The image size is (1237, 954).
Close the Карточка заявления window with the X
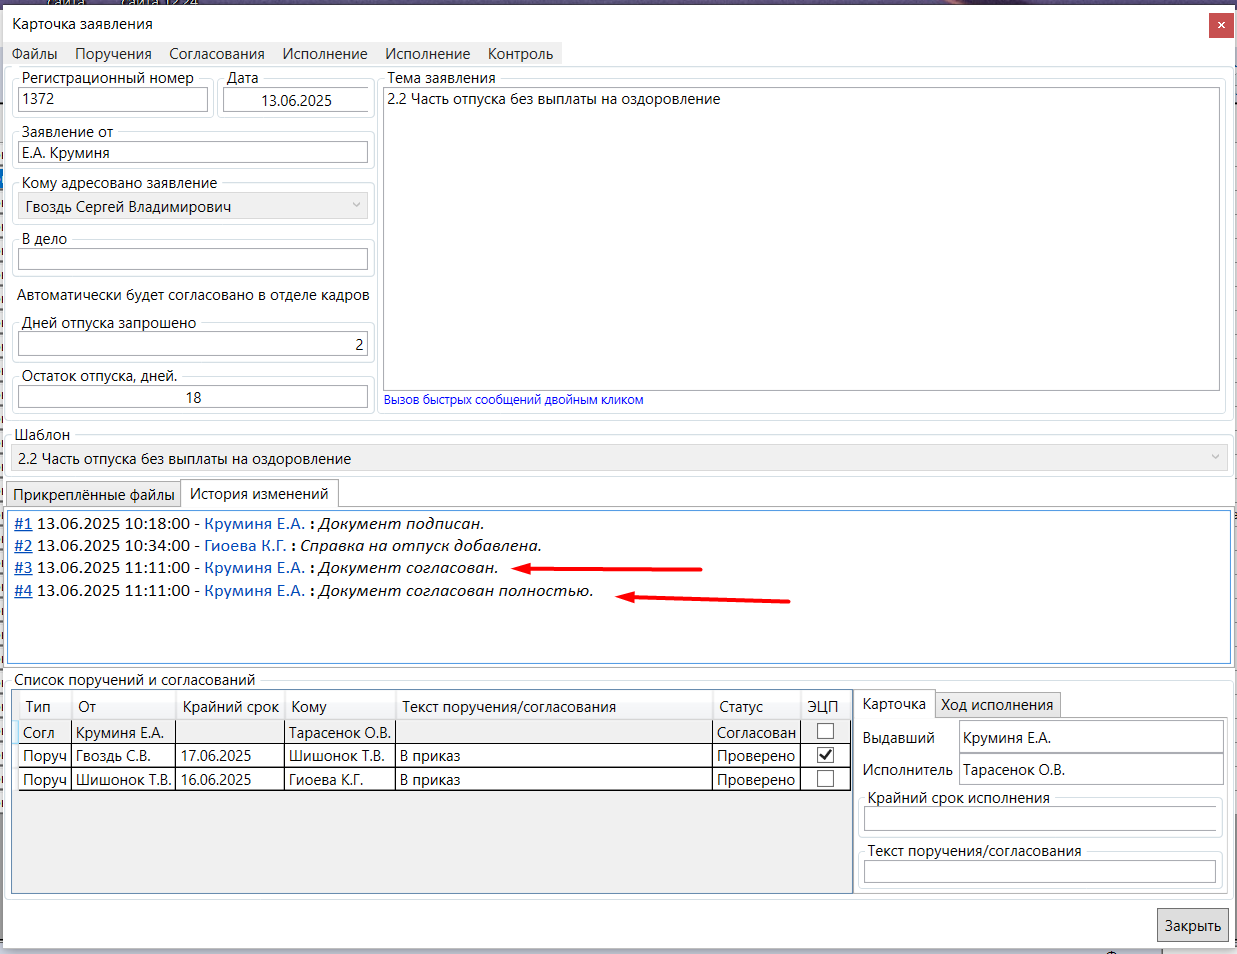coord(1221,25)
